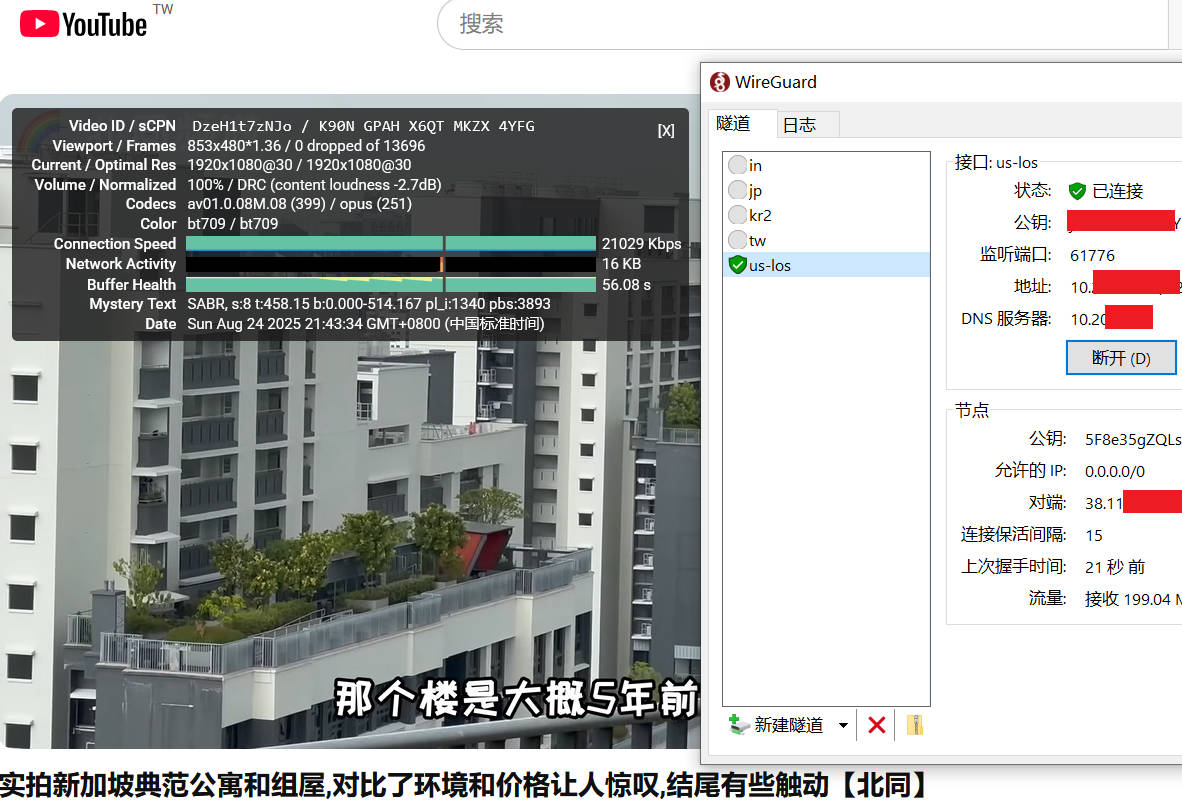Click the gray status icon beside kr2
This screenshot has height=806, width=1182.
[x=738, y=215]
